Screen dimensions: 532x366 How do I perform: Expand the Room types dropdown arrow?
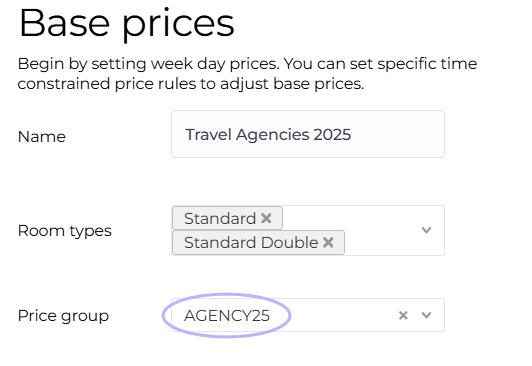click(x=426, y=230)
